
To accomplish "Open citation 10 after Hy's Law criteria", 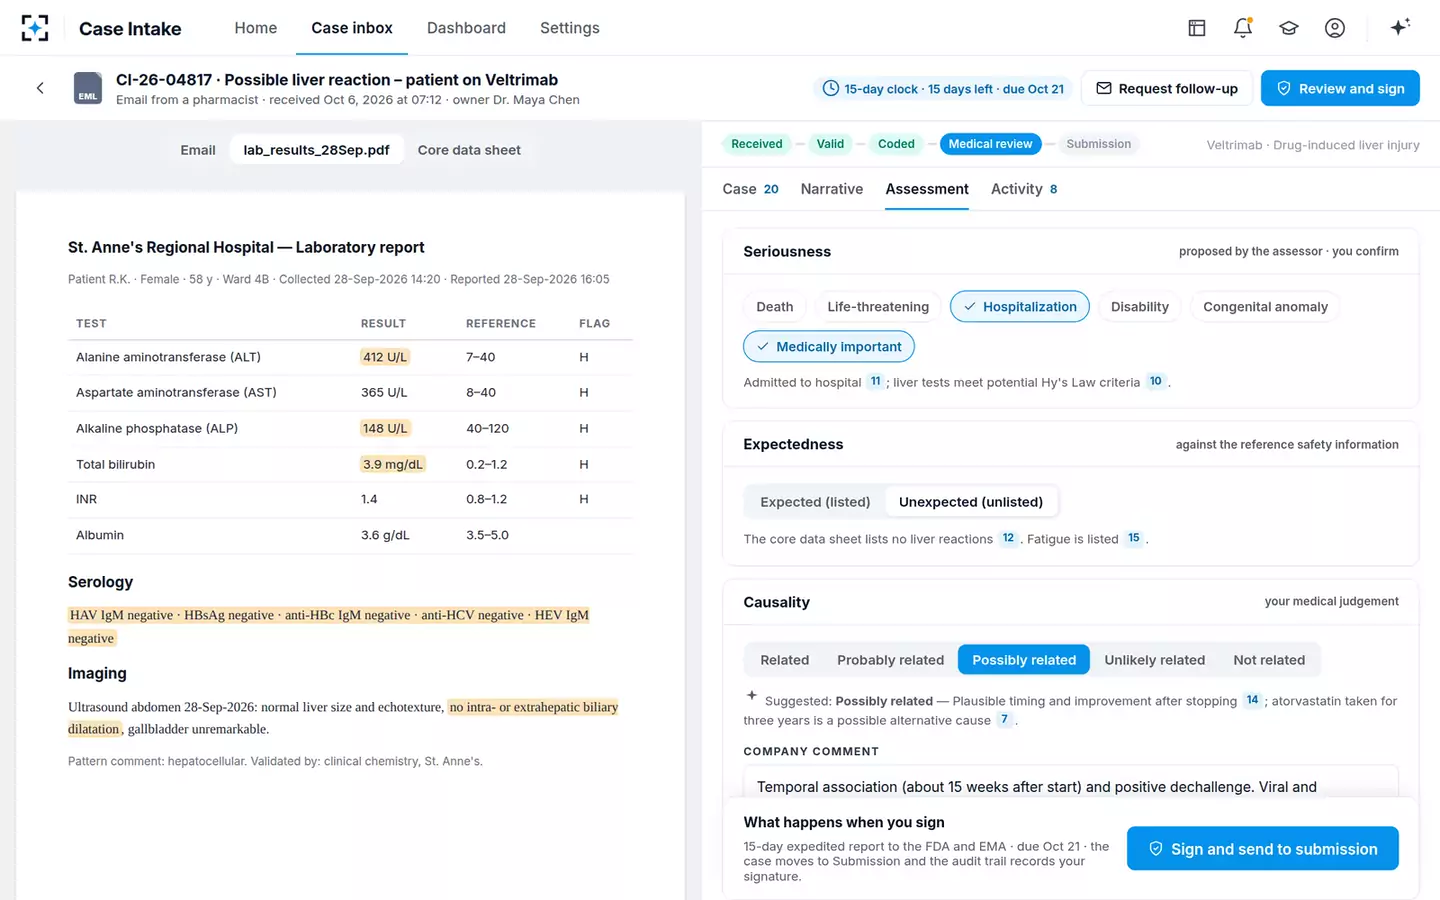I will [x=1156, y=381].
